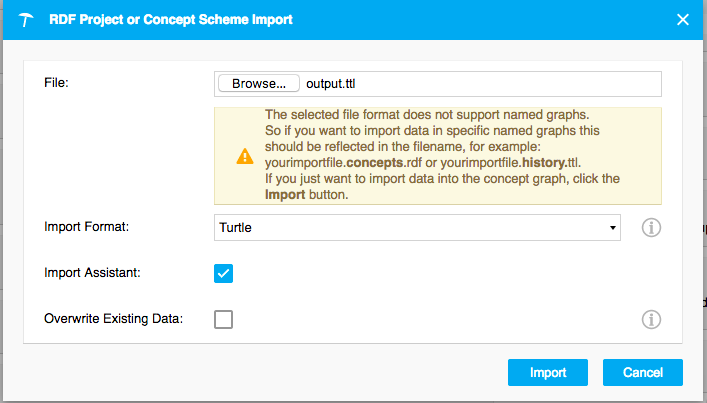Viewport: 707px width, 403px height.
Task: Click the Browse... file button
Action: click(259, 84)
